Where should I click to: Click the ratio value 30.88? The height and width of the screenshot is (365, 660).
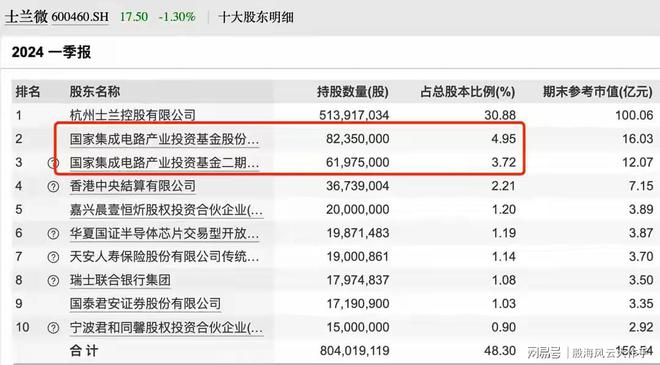point(500,115)
